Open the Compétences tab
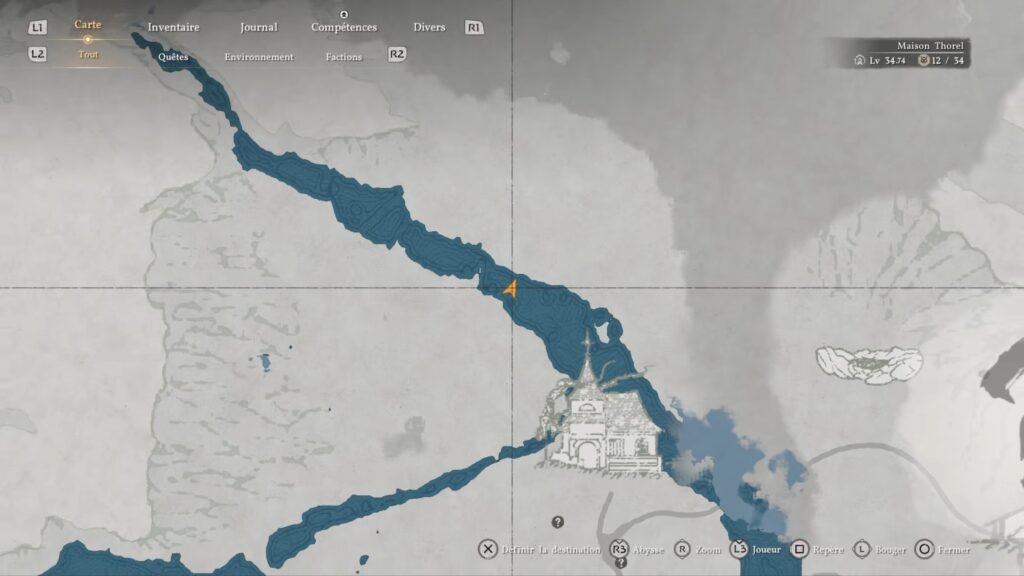The height and width of the screenshot is (576, 1024). (x=344, y=27)
